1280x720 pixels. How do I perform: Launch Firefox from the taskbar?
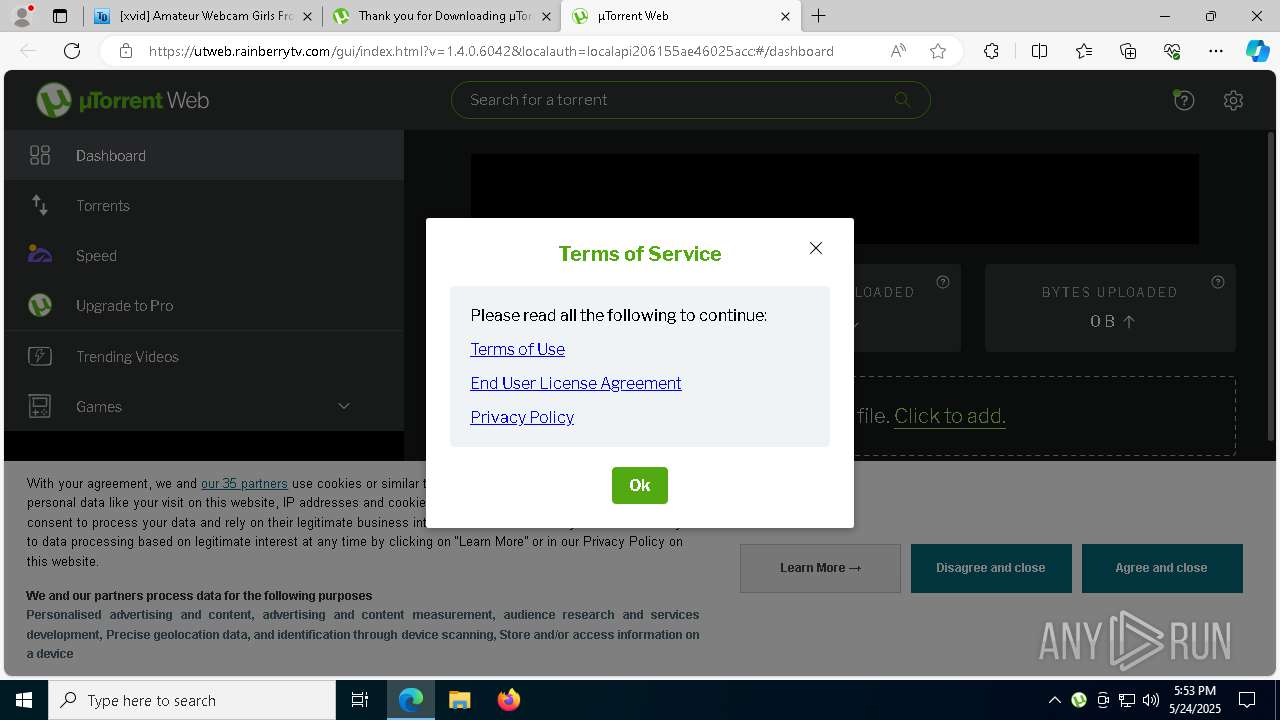coord(508,700)
